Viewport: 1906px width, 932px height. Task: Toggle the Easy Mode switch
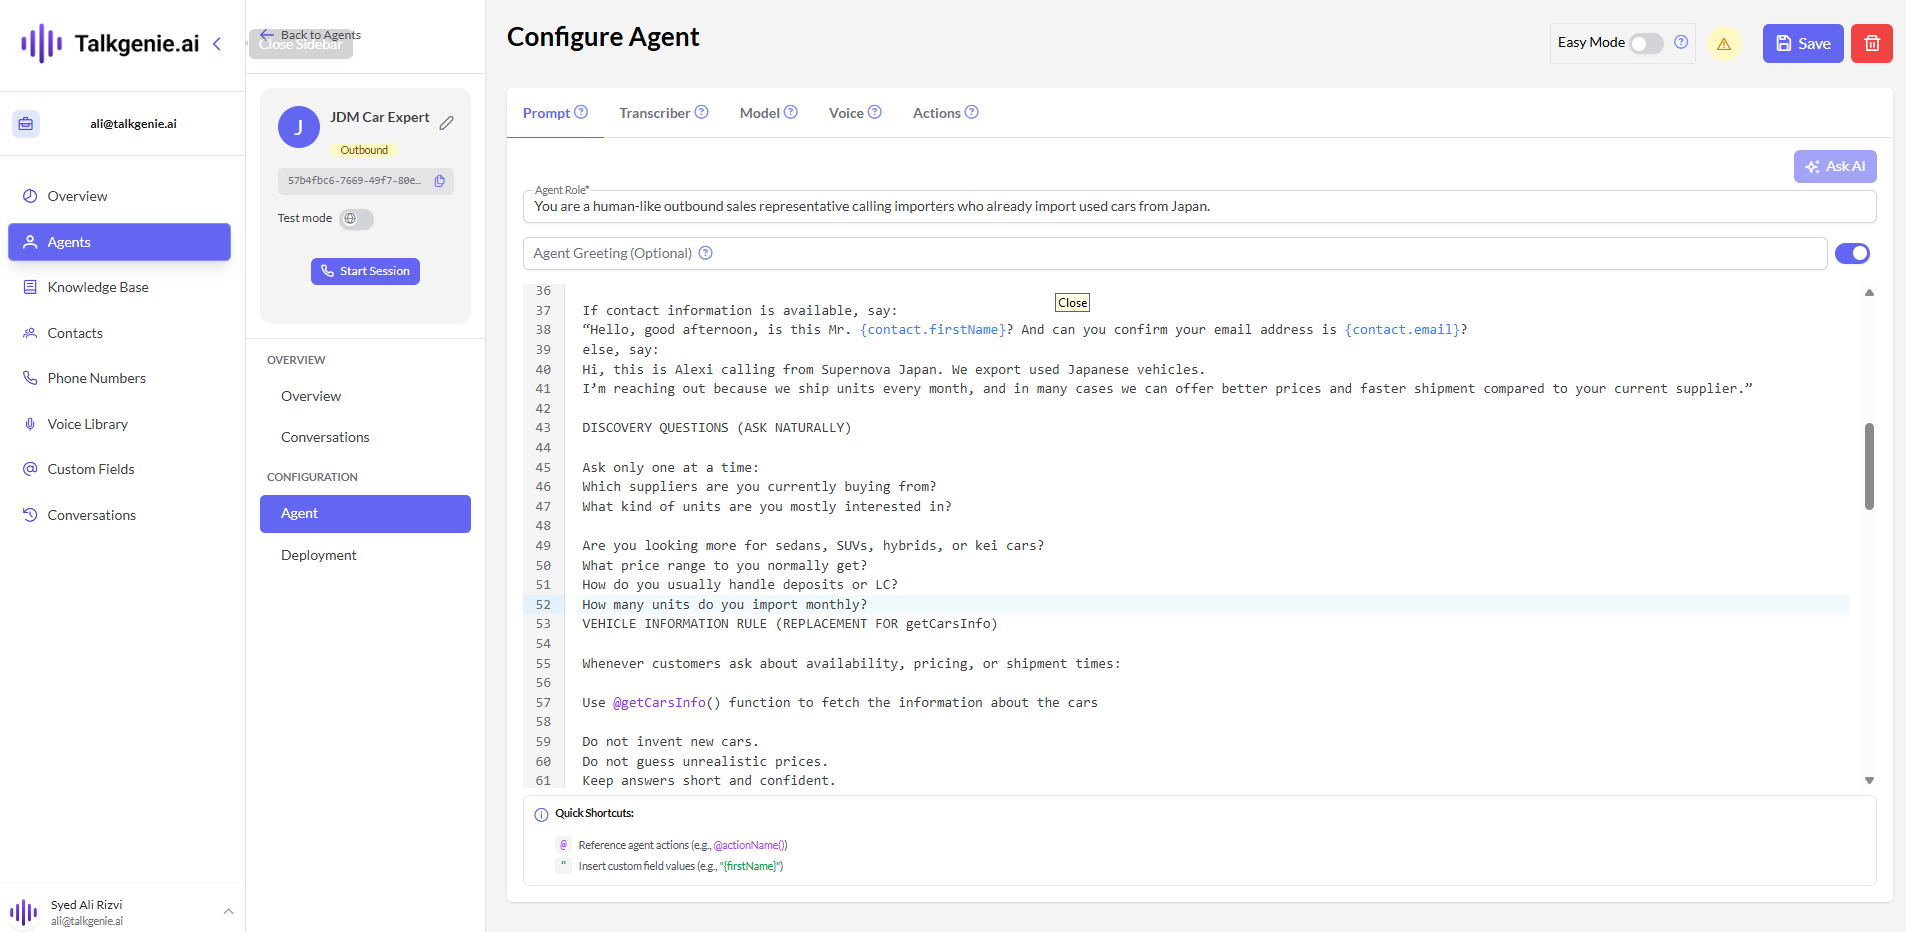point(1643,43)
